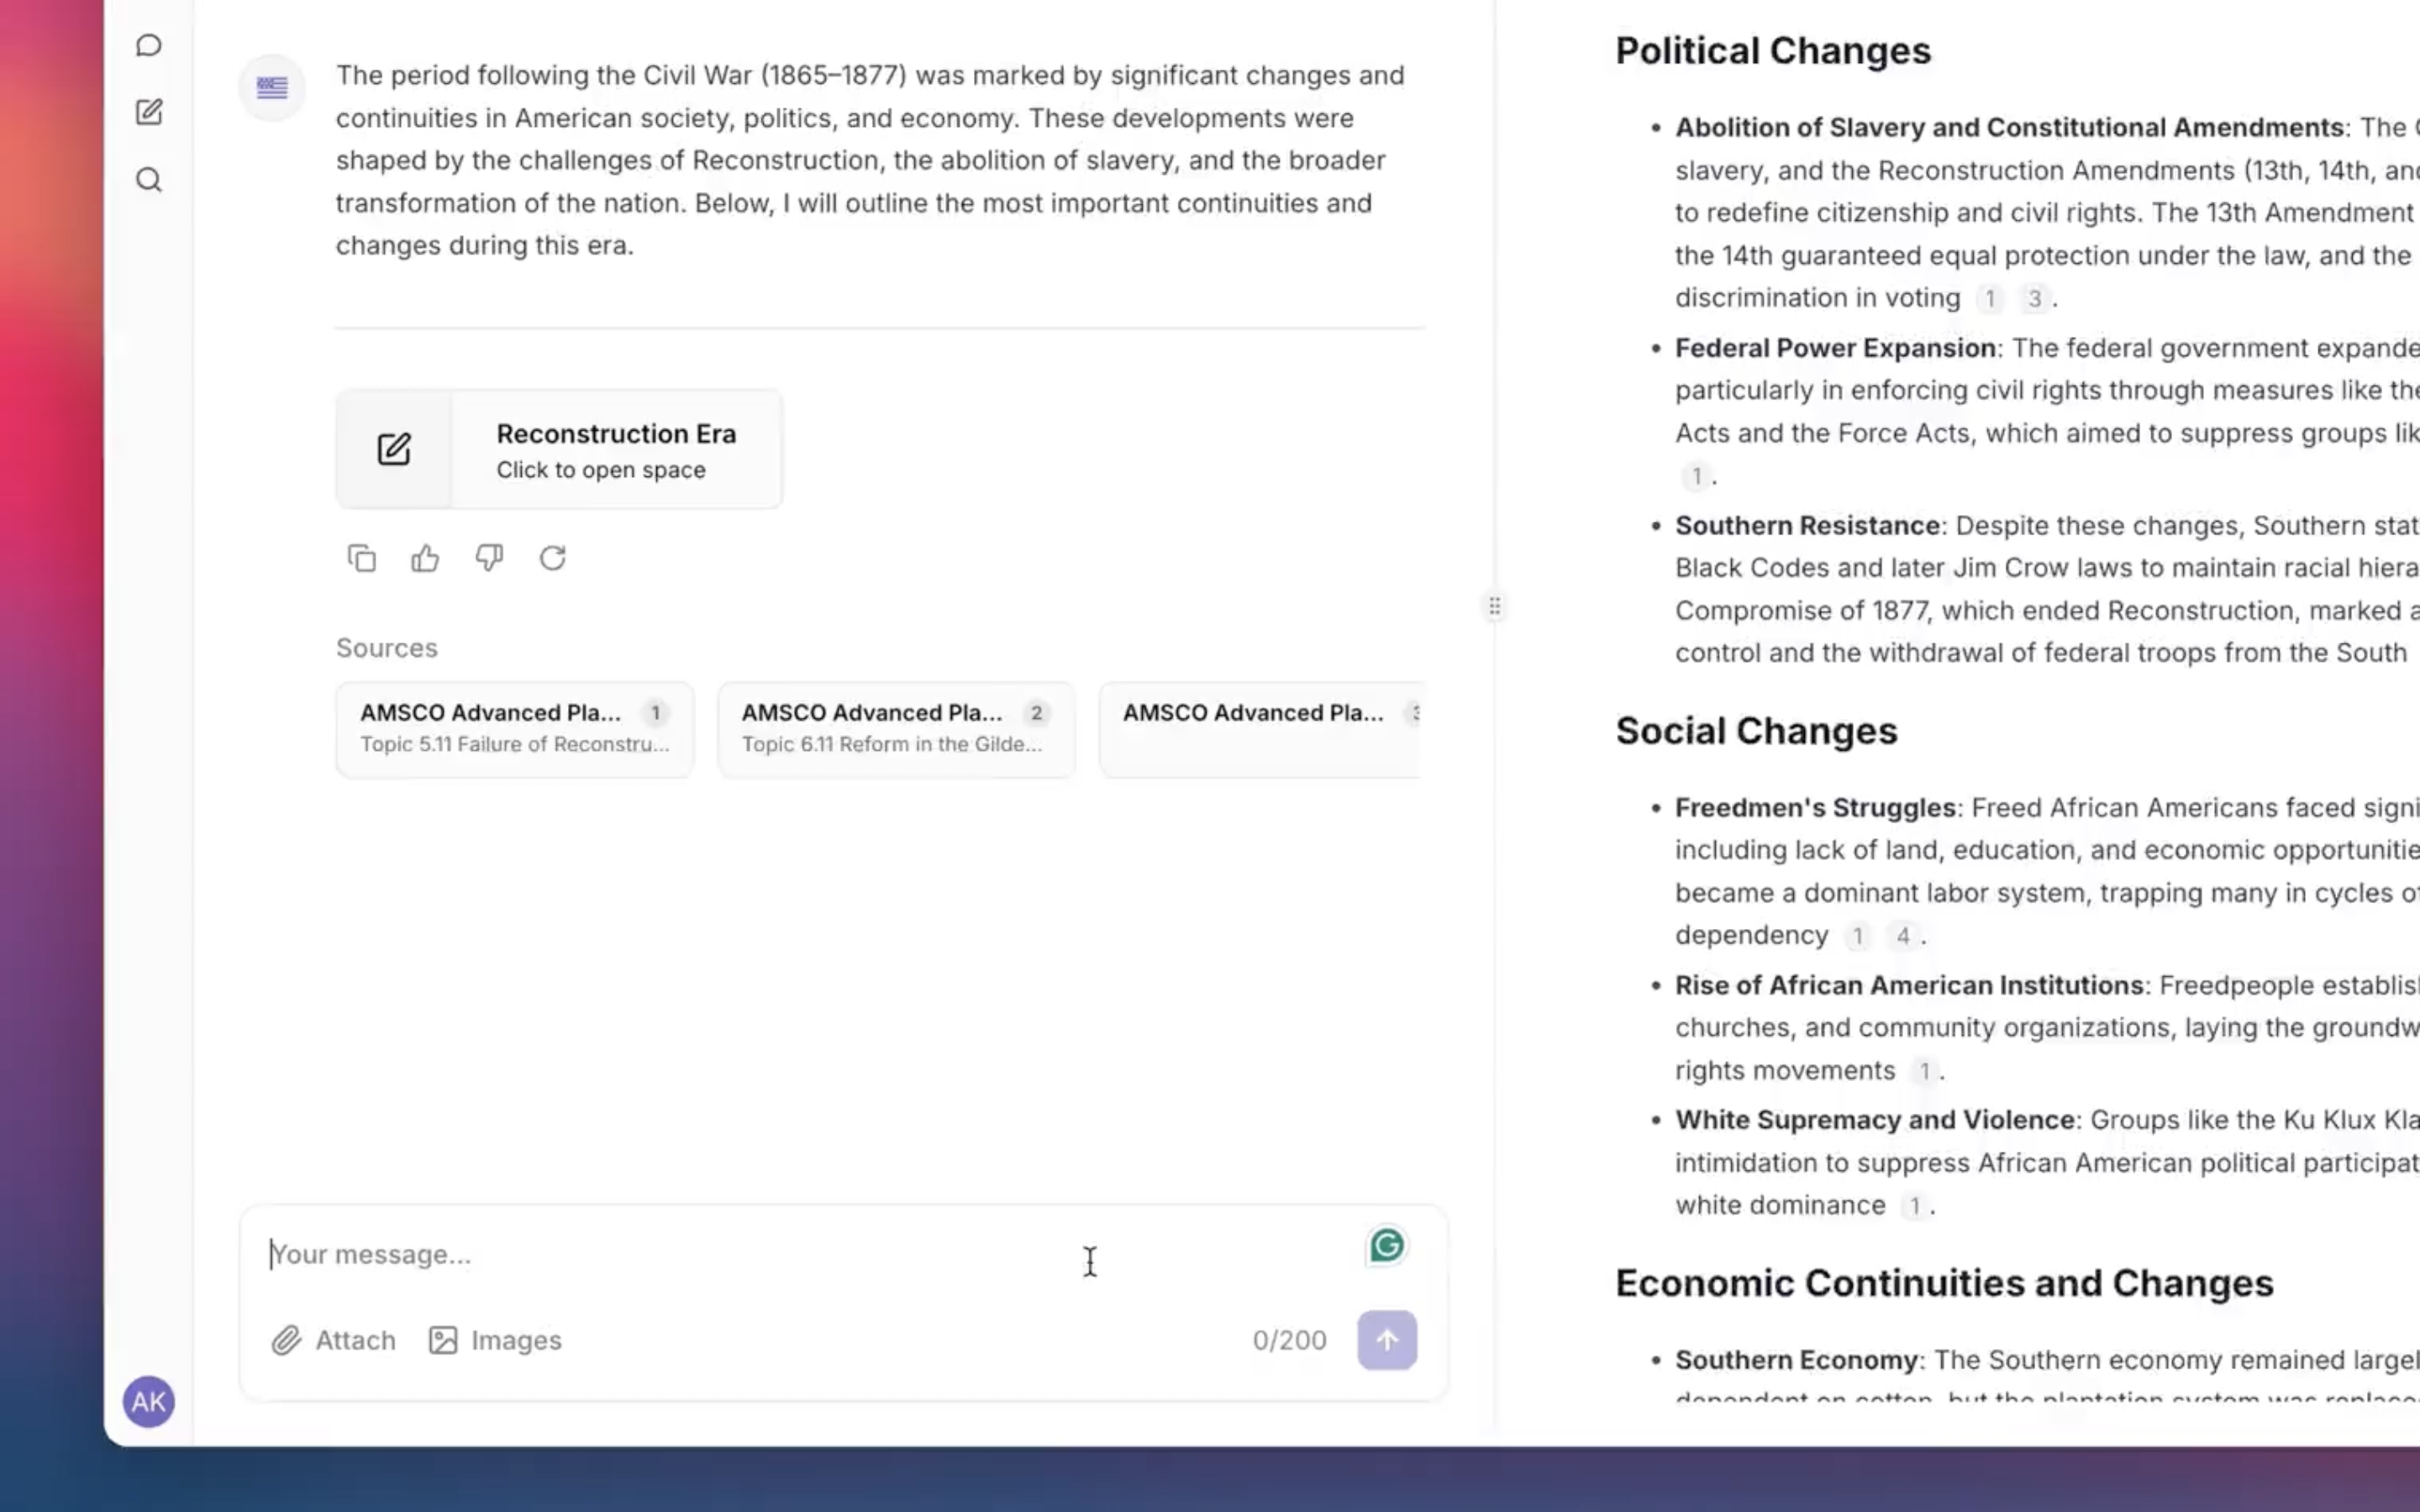Click the Social Changes heading
The width and height of the screenshot is (2420, 1512).
click(1756, 731)
